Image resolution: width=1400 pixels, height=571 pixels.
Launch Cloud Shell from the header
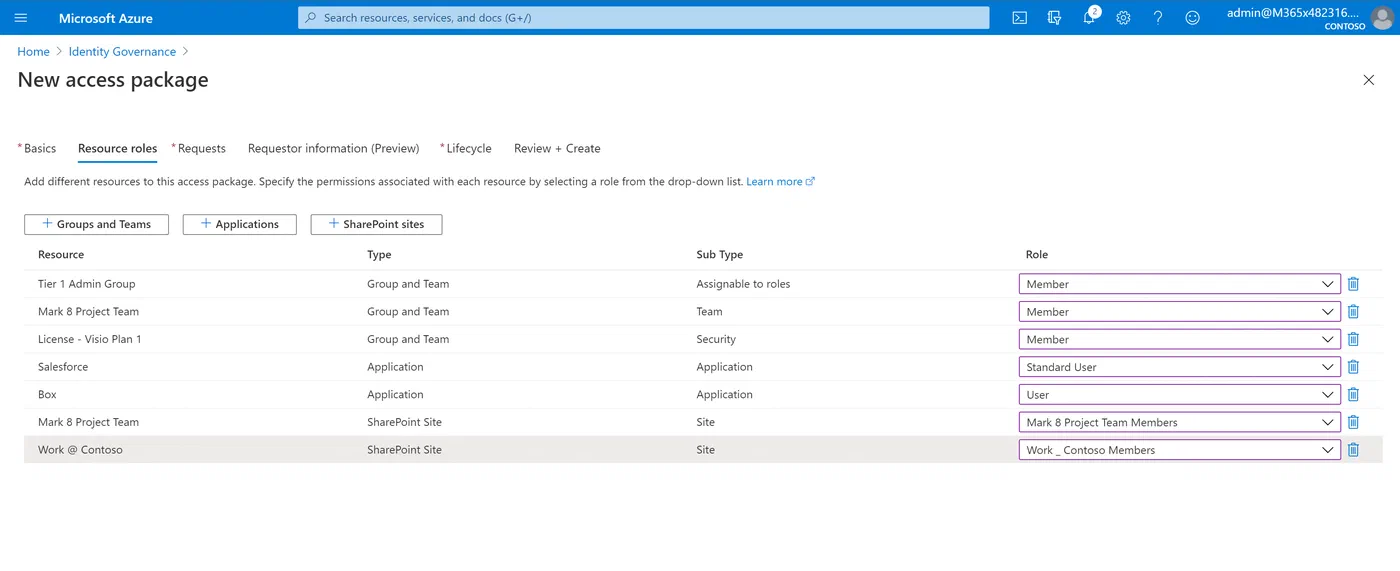1019,18
